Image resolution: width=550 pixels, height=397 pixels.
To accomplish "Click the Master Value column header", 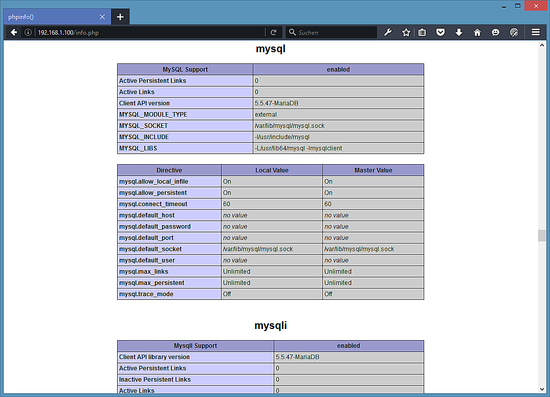I will pyautogui.click(x=373, y=170).
